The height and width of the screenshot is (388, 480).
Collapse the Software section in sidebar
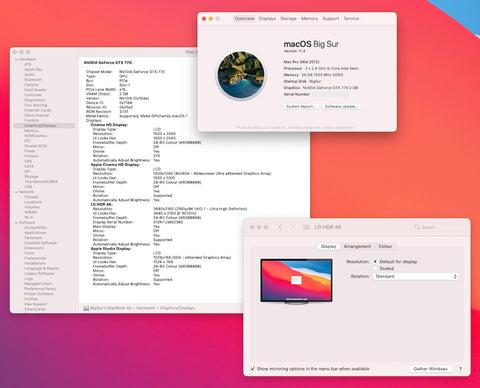coord(16,222)
